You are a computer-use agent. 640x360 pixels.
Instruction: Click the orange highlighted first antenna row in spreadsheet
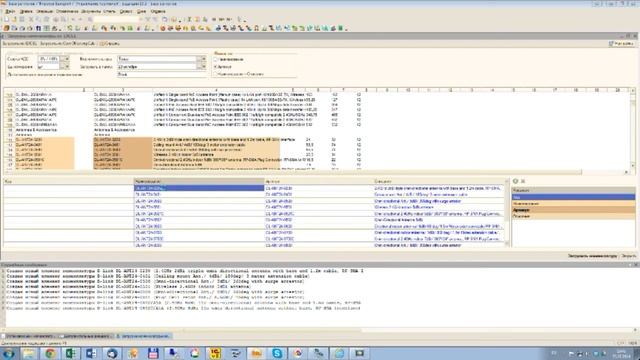[x=148, y=140]
